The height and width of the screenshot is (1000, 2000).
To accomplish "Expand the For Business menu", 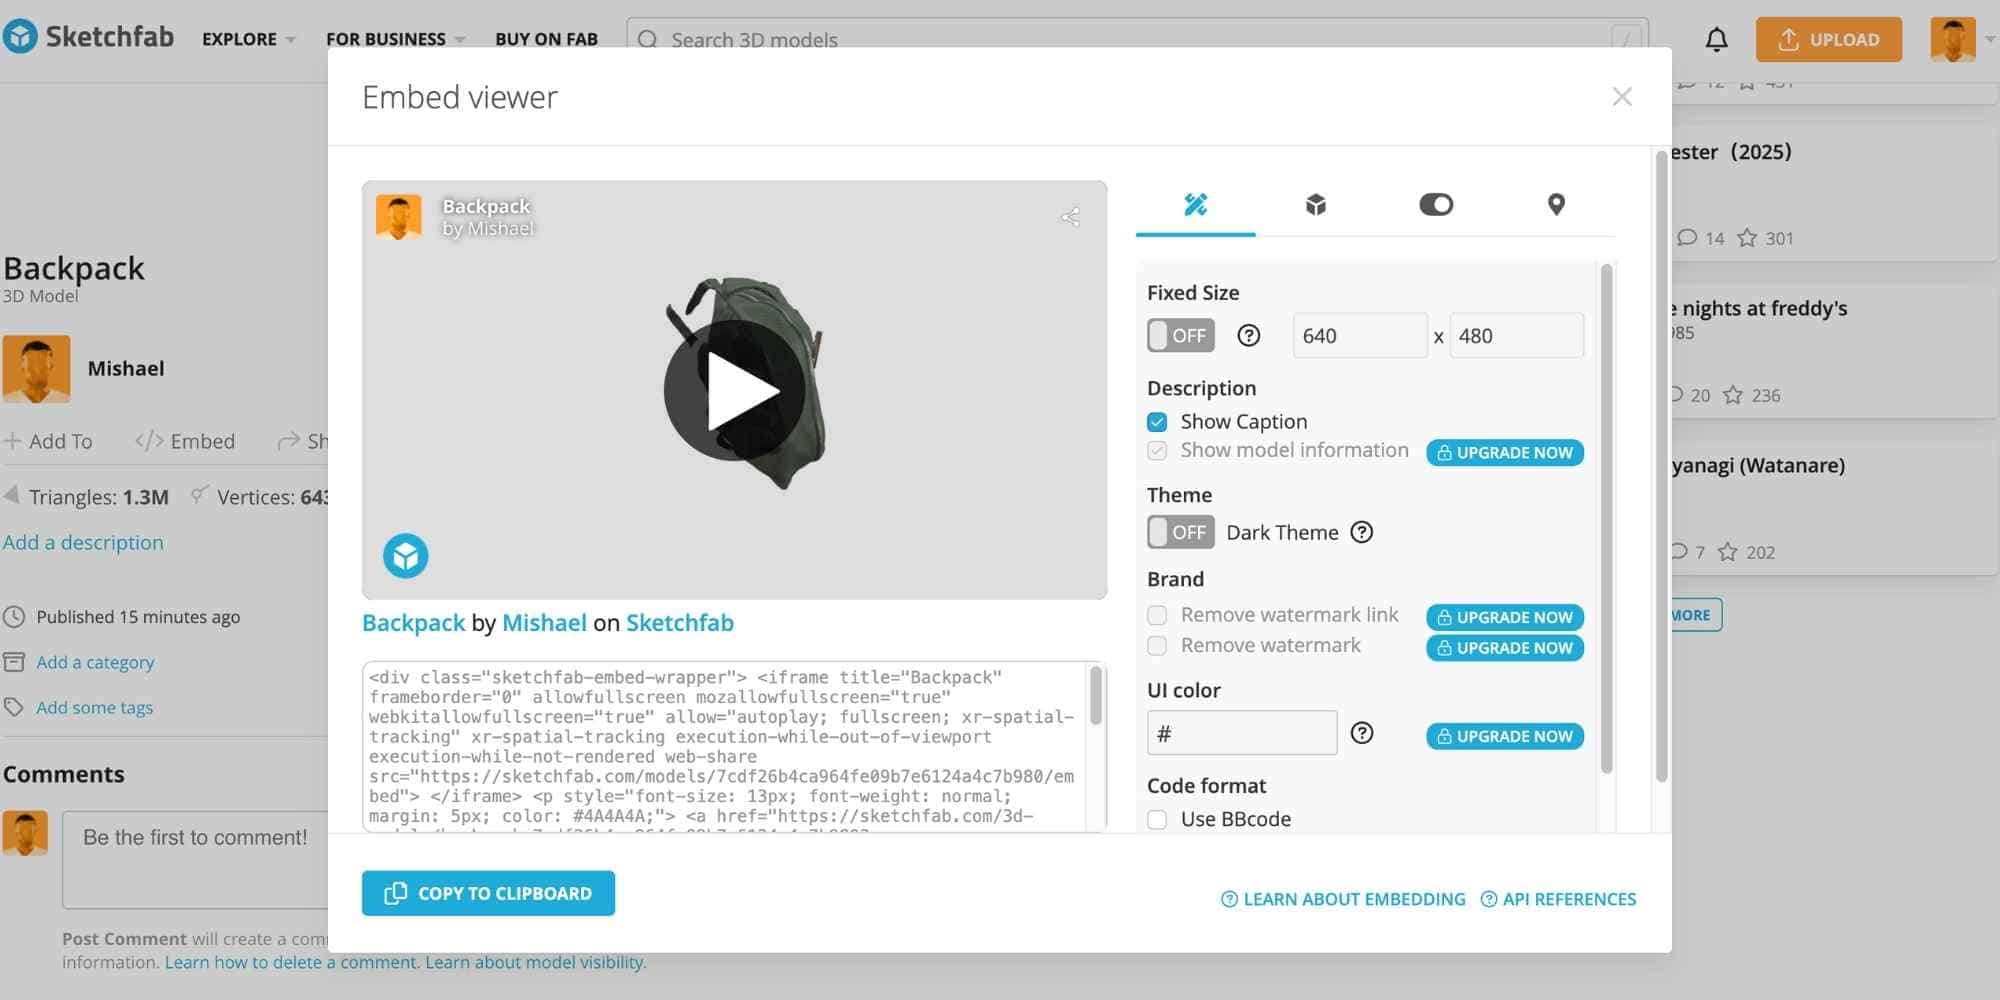I will 396,39.
